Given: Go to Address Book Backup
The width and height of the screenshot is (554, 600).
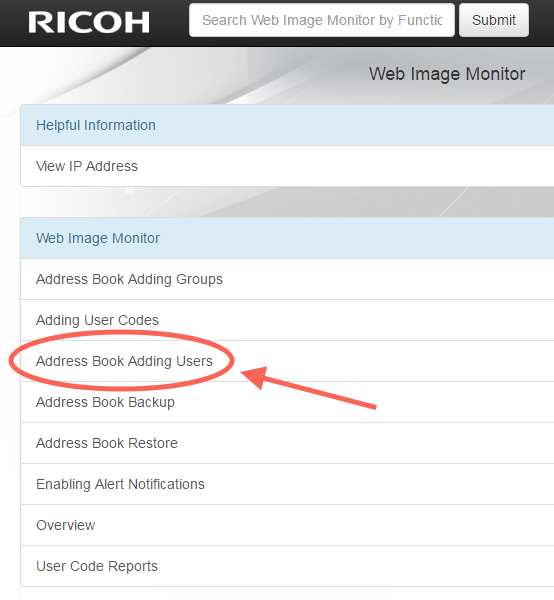Looking at the screenshot, I should pyautogui.click(x=287, y=402).
